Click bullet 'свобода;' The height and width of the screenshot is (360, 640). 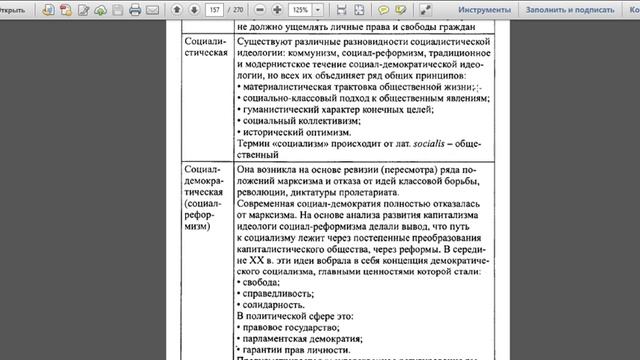258,282
